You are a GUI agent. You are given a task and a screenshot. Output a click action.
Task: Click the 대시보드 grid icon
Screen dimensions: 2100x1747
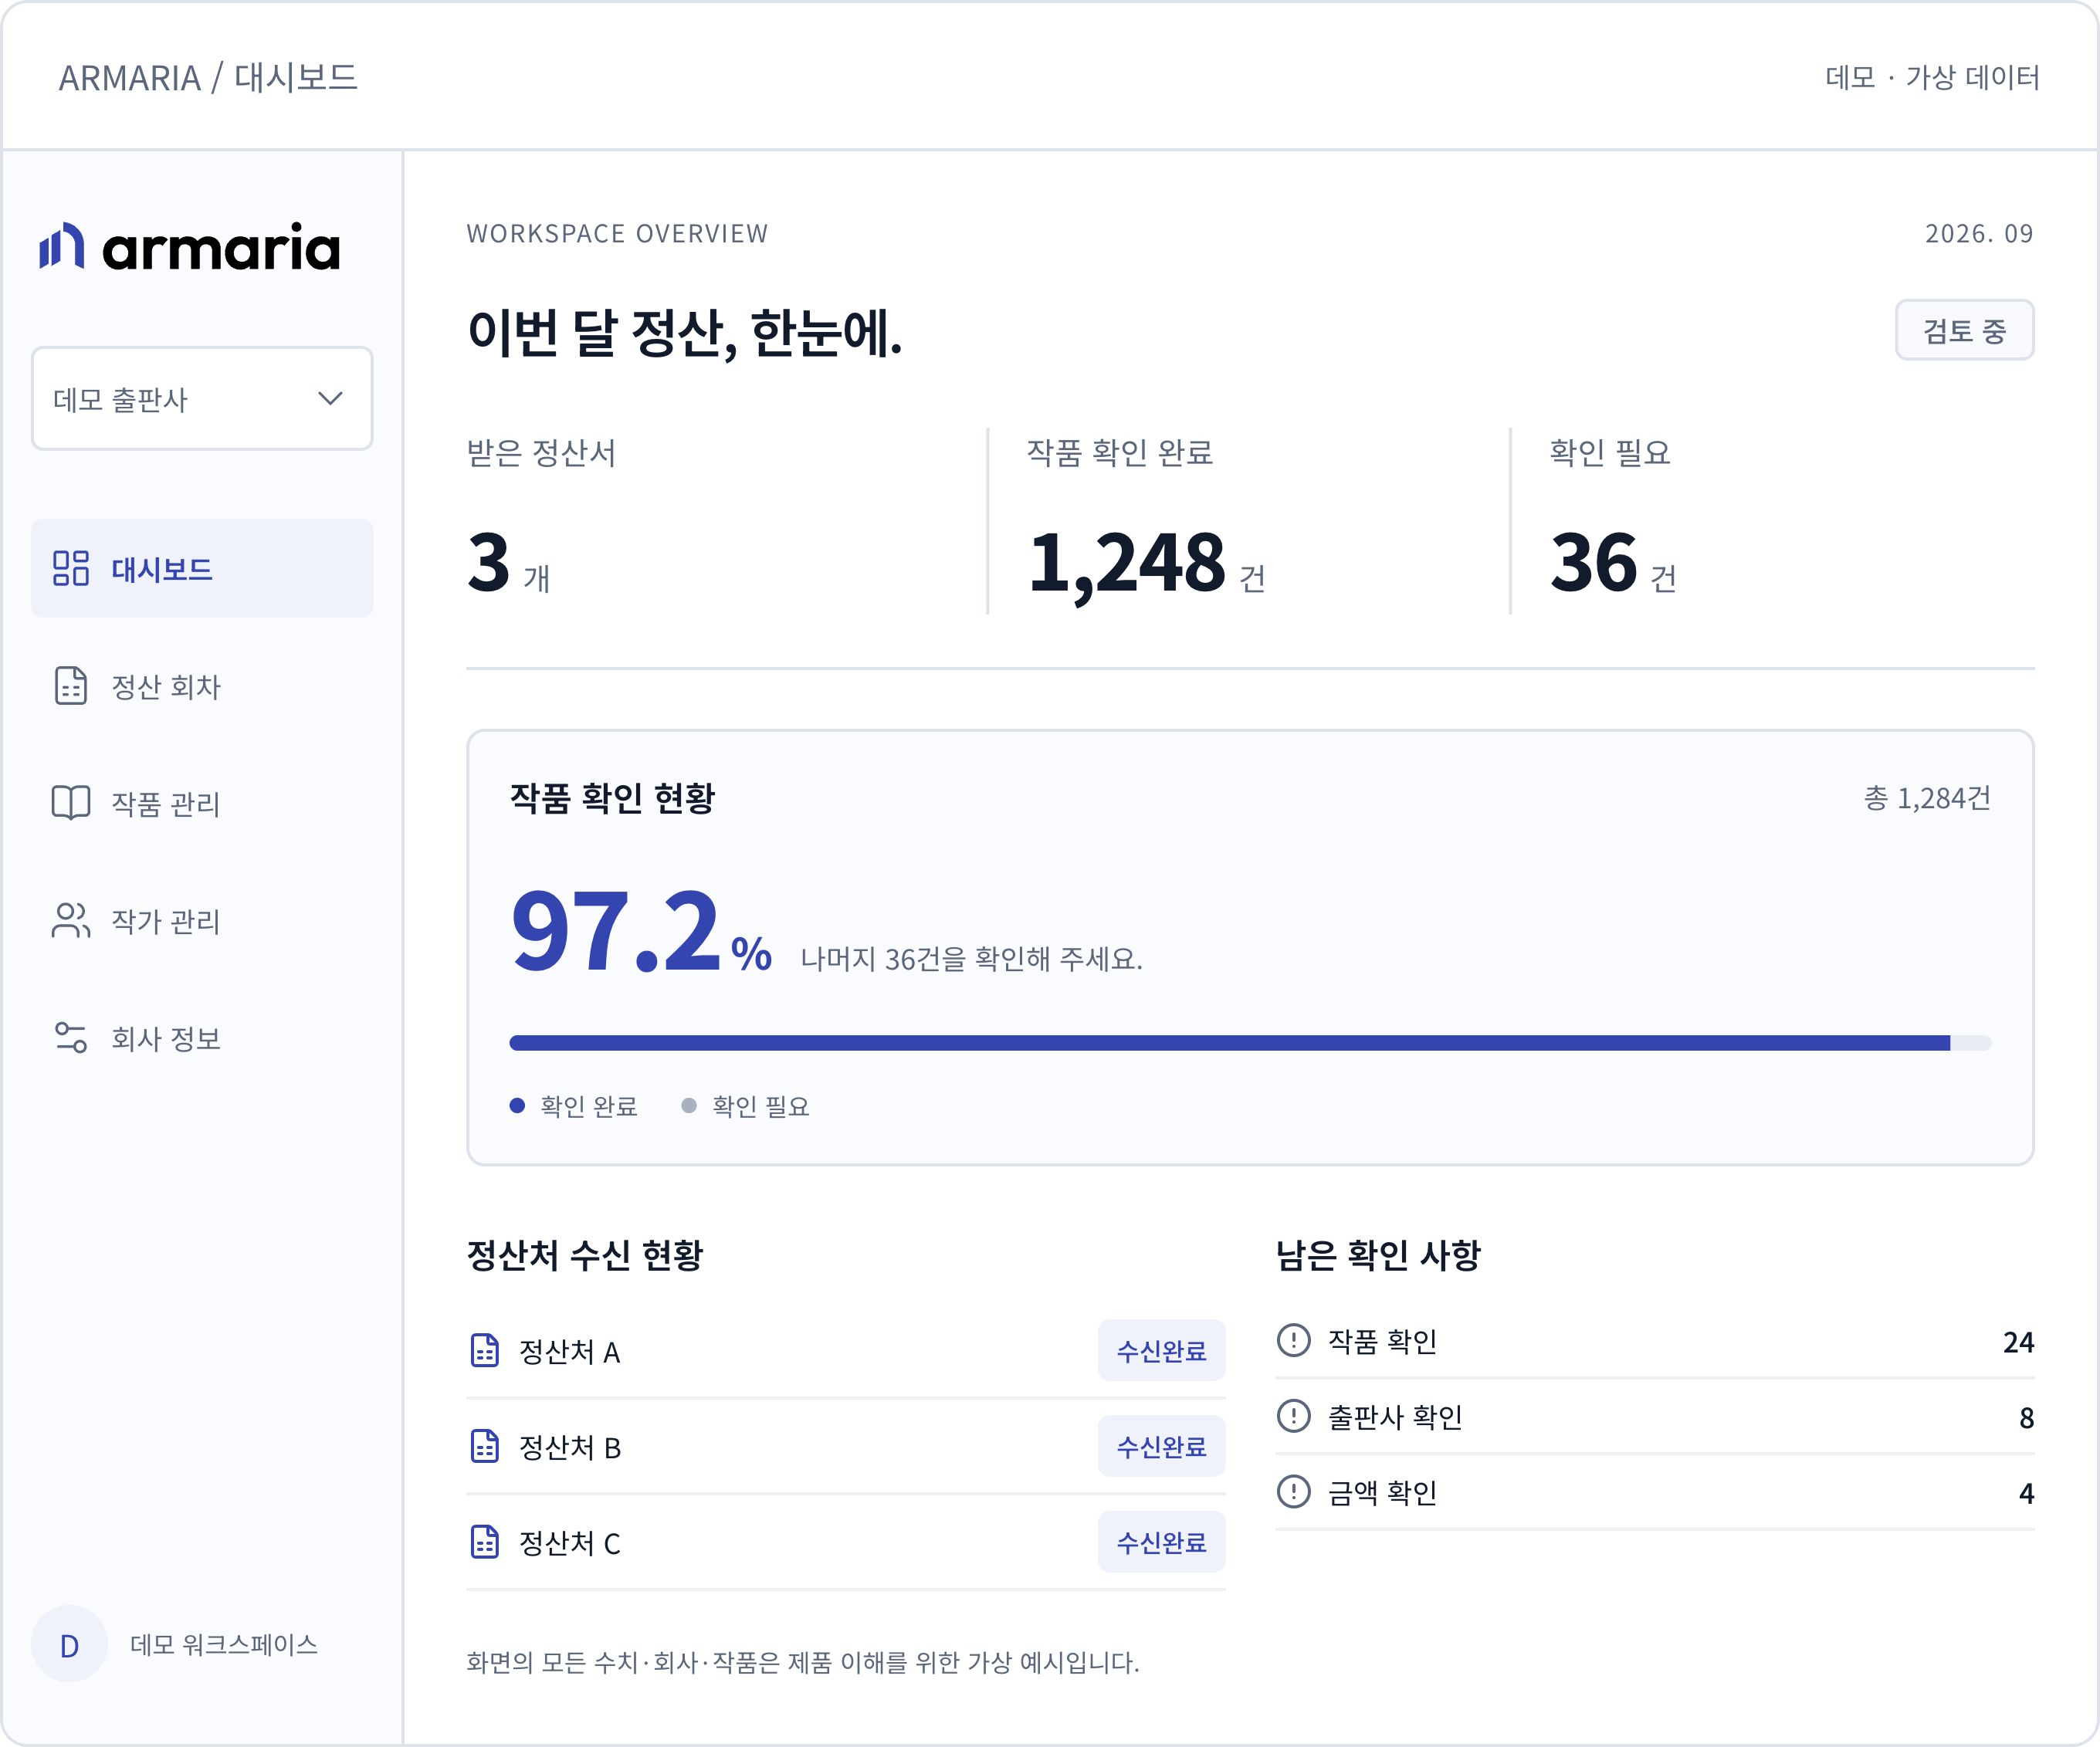71,568
